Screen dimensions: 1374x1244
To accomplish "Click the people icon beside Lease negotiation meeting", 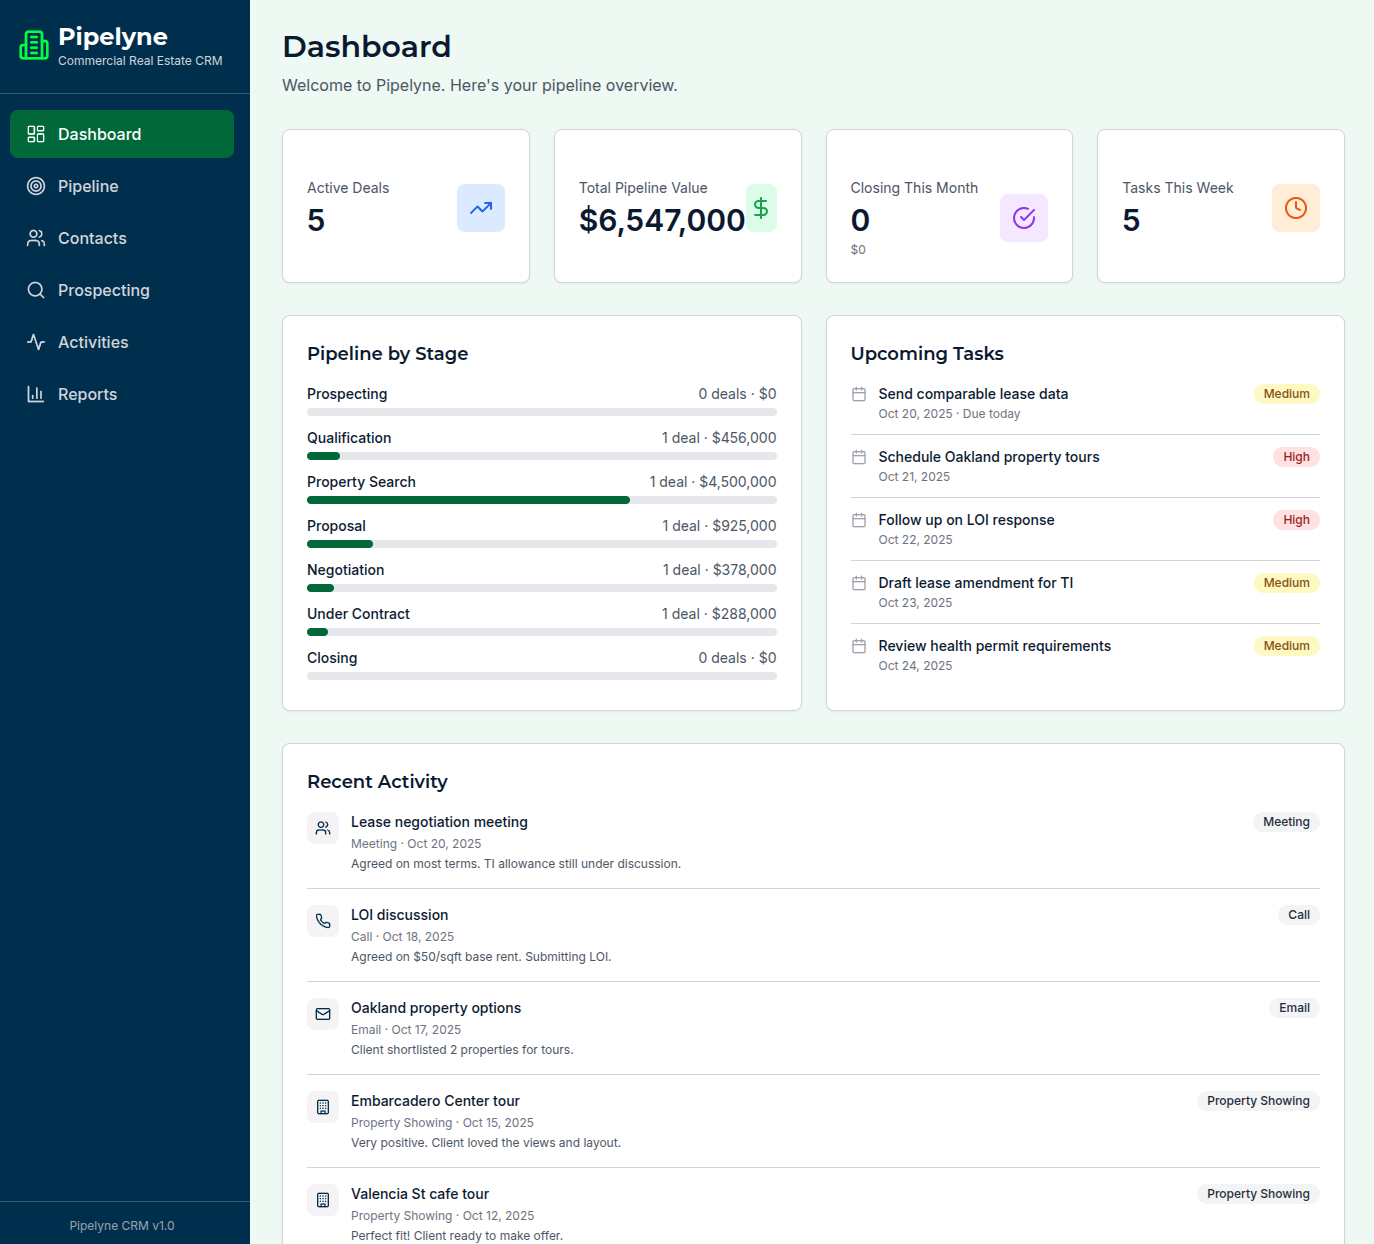I will click(x=323, y=828).
